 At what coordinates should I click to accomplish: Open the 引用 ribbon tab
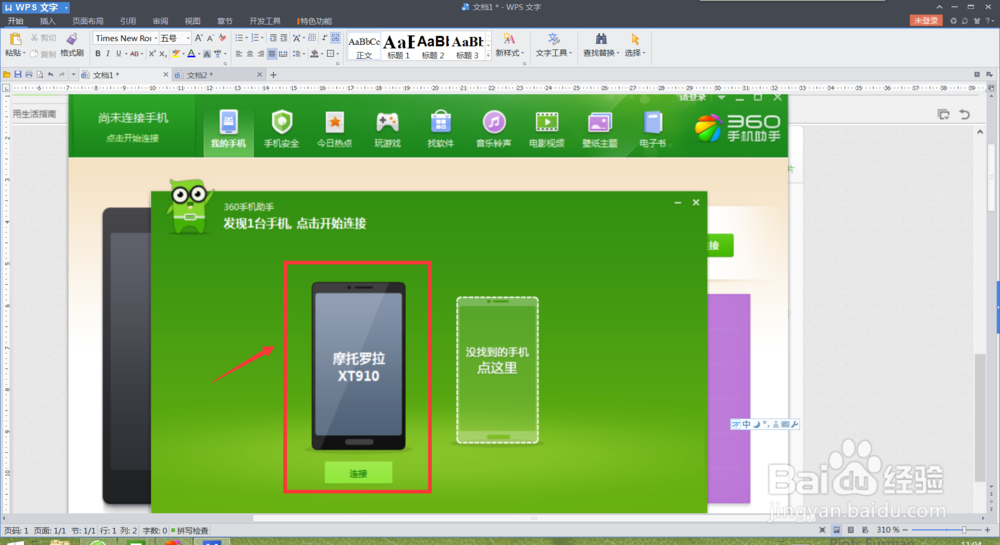point(128,21)
